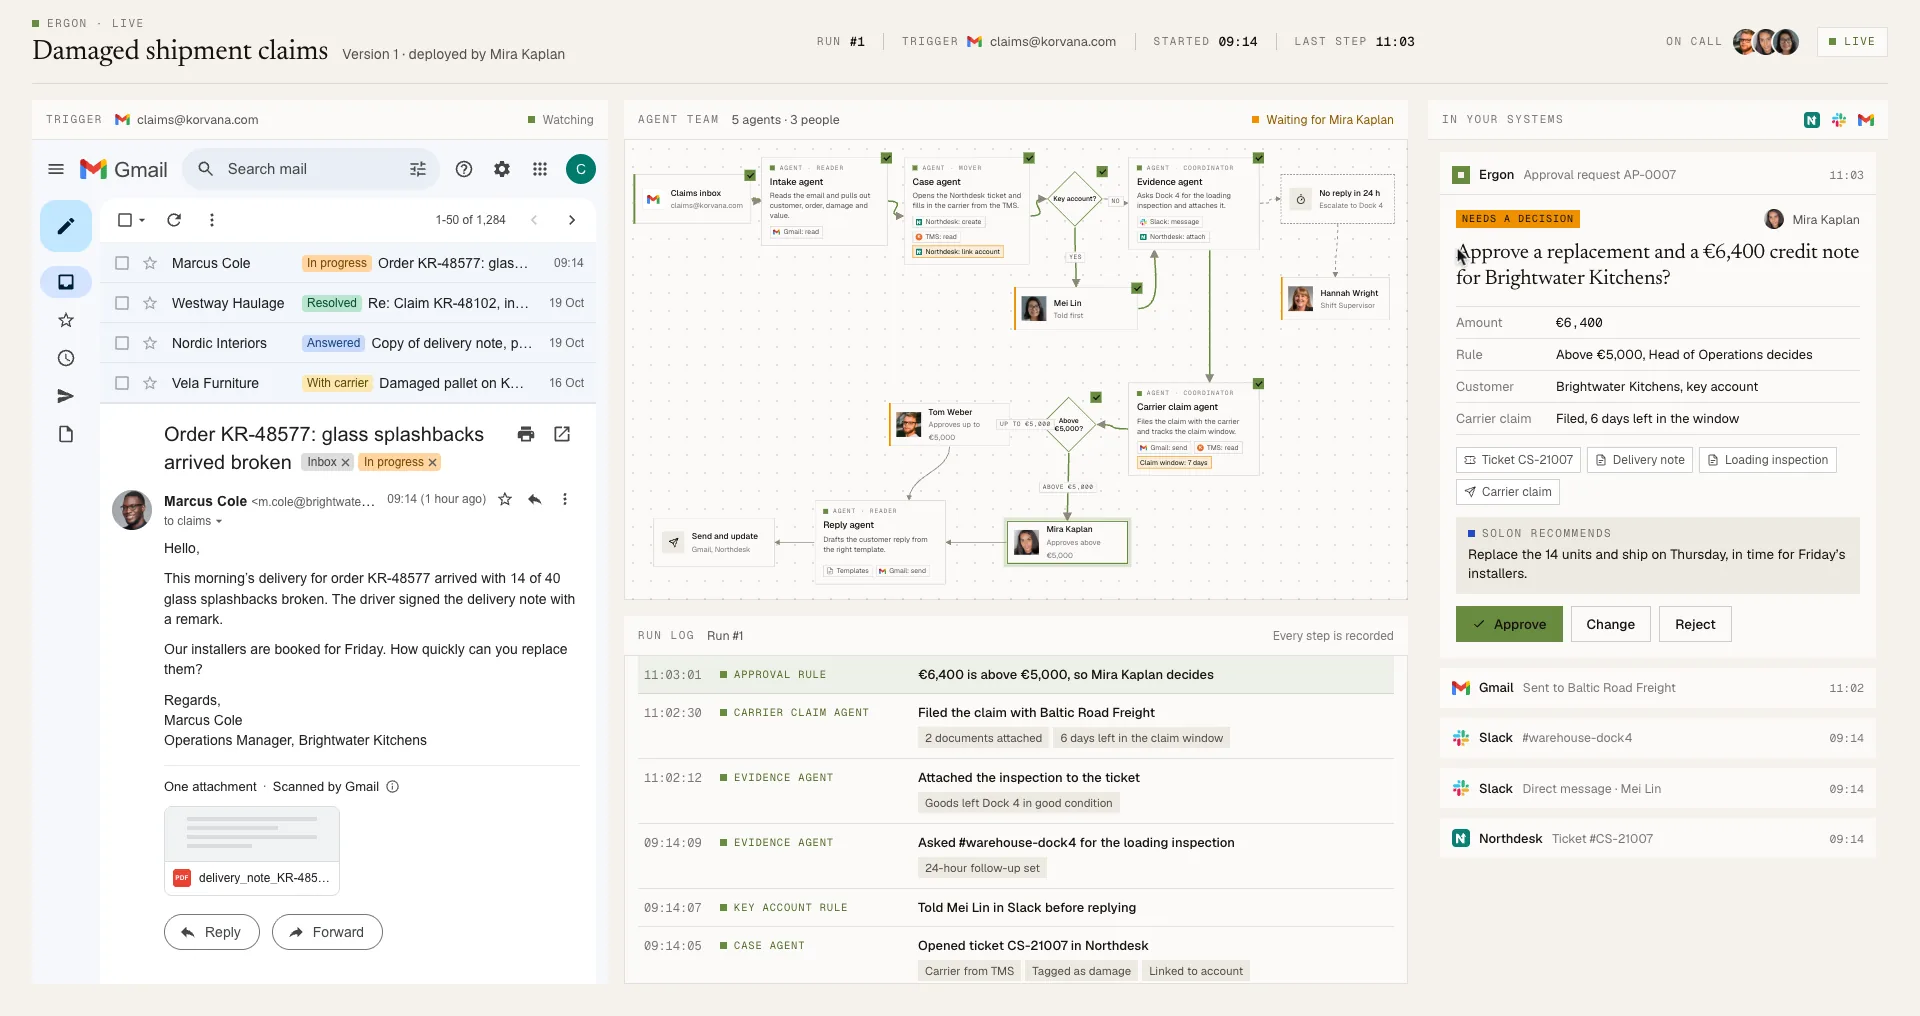The image size is (1920, 1016).
Task: Tick the checkbox for Vela Furniture email
Action: click(122, 383)
